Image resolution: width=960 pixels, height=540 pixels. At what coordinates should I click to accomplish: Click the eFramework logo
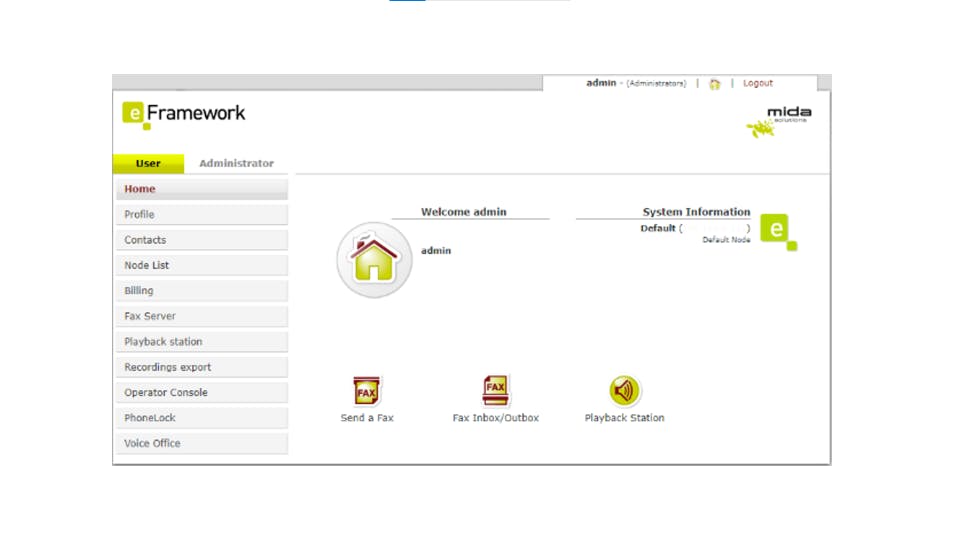click(x=184, y=114)
